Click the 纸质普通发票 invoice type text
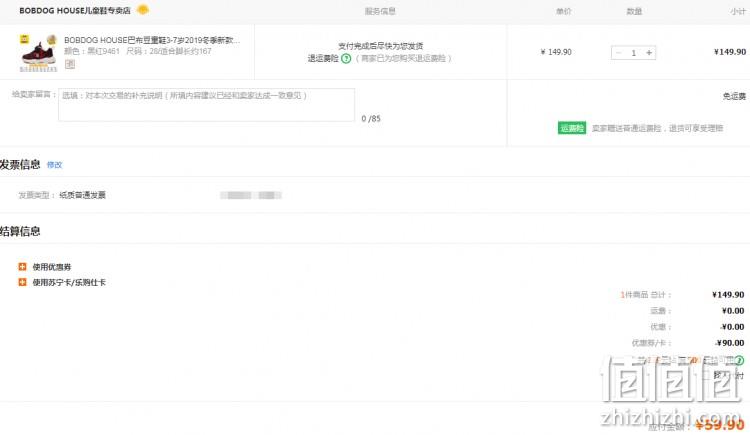 click(x=82, y=195)
